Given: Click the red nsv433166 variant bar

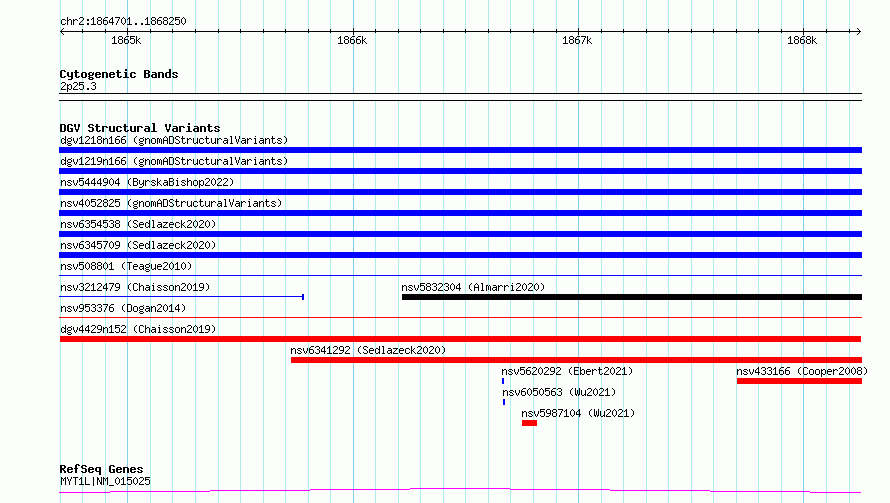Looking at the screenshot, I should pyautogui.click(x=799, y=381).
